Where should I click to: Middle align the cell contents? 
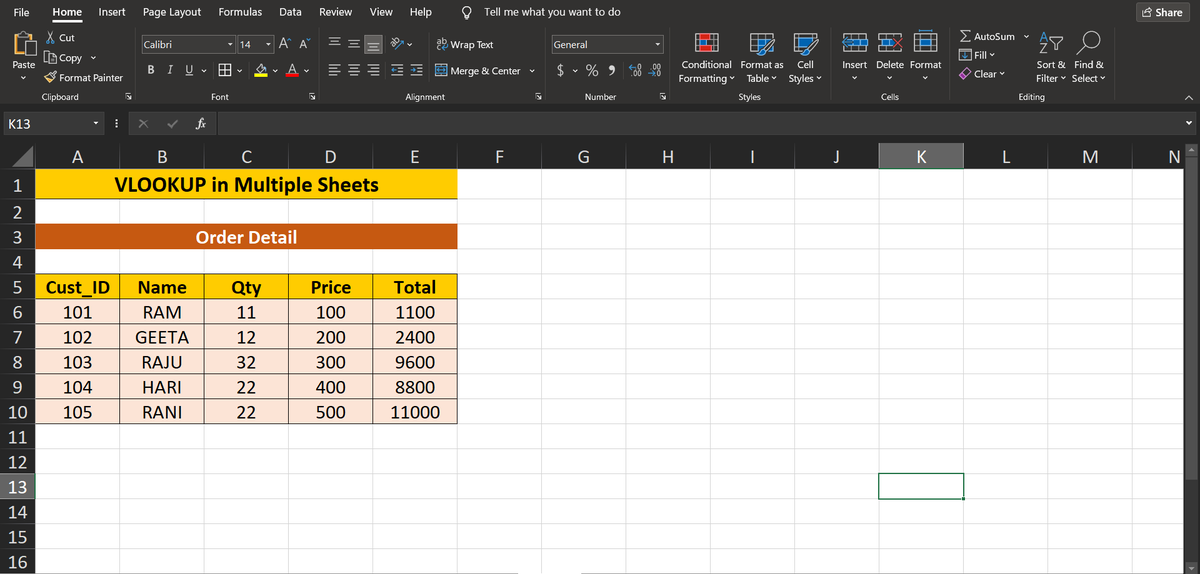click(353, 45)
